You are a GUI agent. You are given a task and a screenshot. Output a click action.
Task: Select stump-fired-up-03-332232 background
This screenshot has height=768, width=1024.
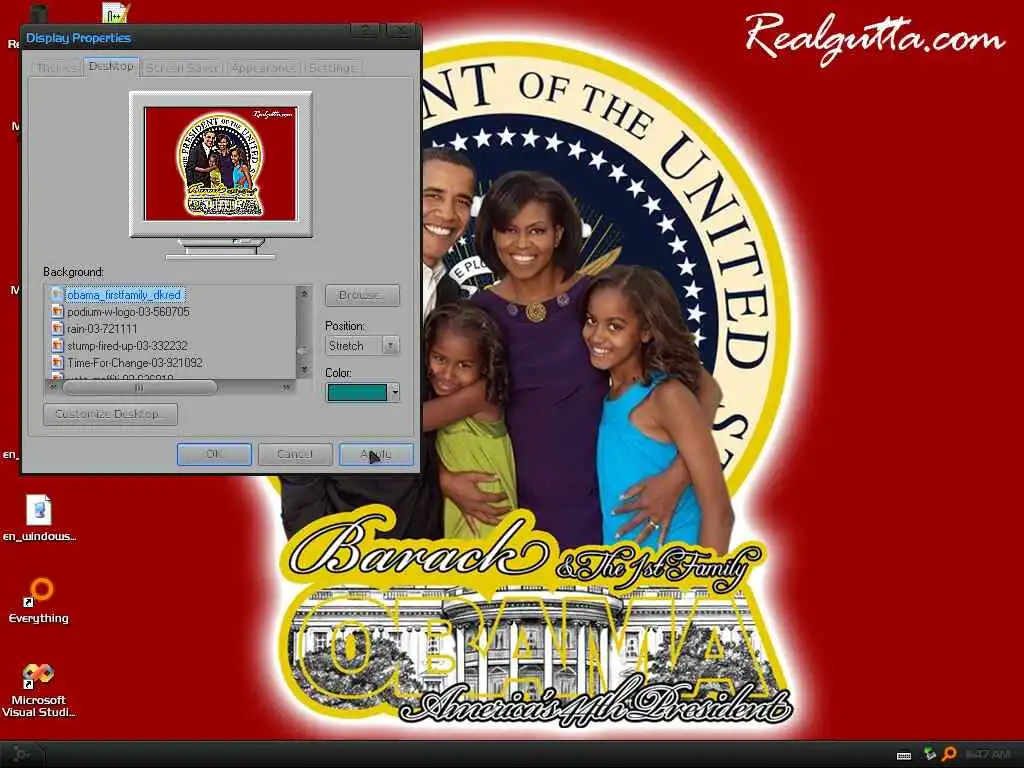(127, 346)
